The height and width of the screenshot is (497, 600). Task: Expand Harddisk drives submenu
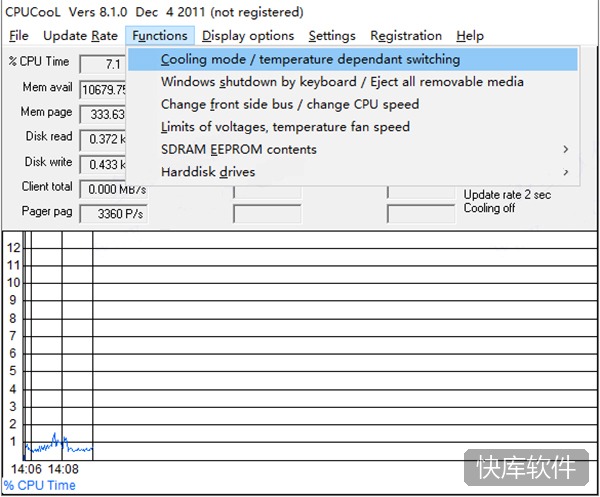click(x=352, y=172)
